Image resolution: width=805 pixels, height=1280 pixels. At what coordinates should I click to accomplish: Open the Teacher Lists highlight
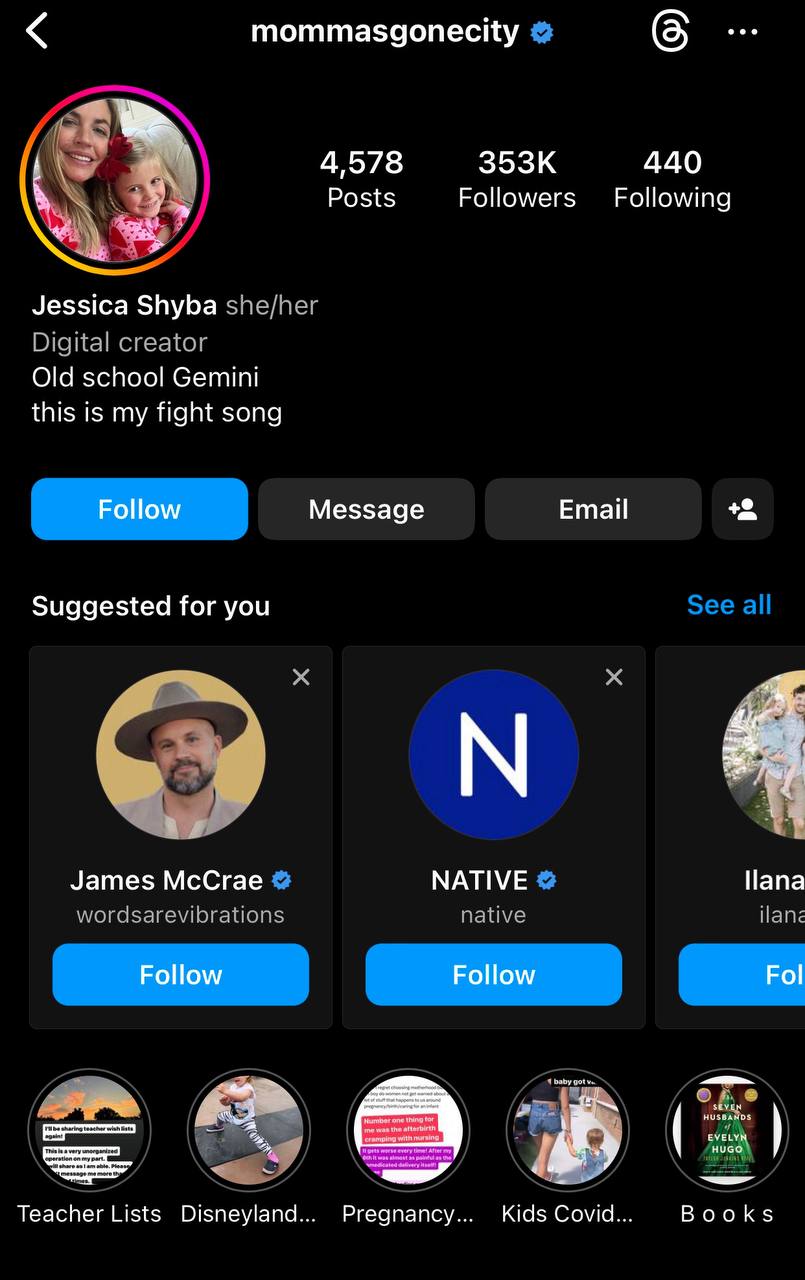(89, 1130)
